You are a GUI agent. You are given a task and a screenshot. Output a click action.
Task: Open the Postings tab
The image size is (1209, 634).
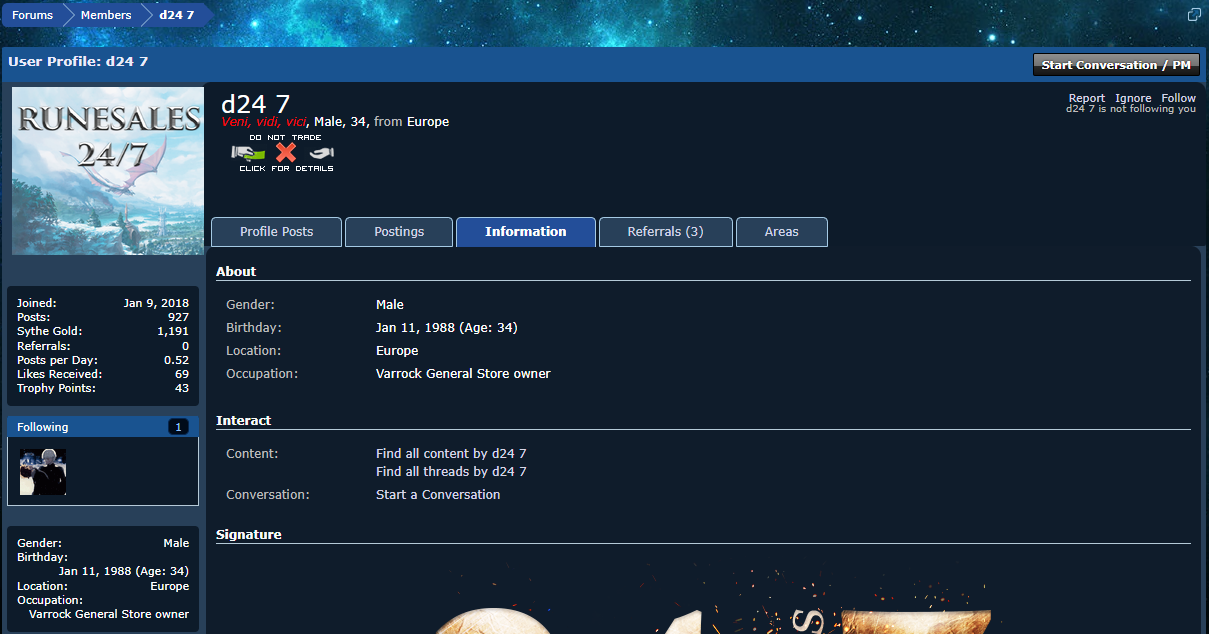pyautogui.click(x=399, y=232)
